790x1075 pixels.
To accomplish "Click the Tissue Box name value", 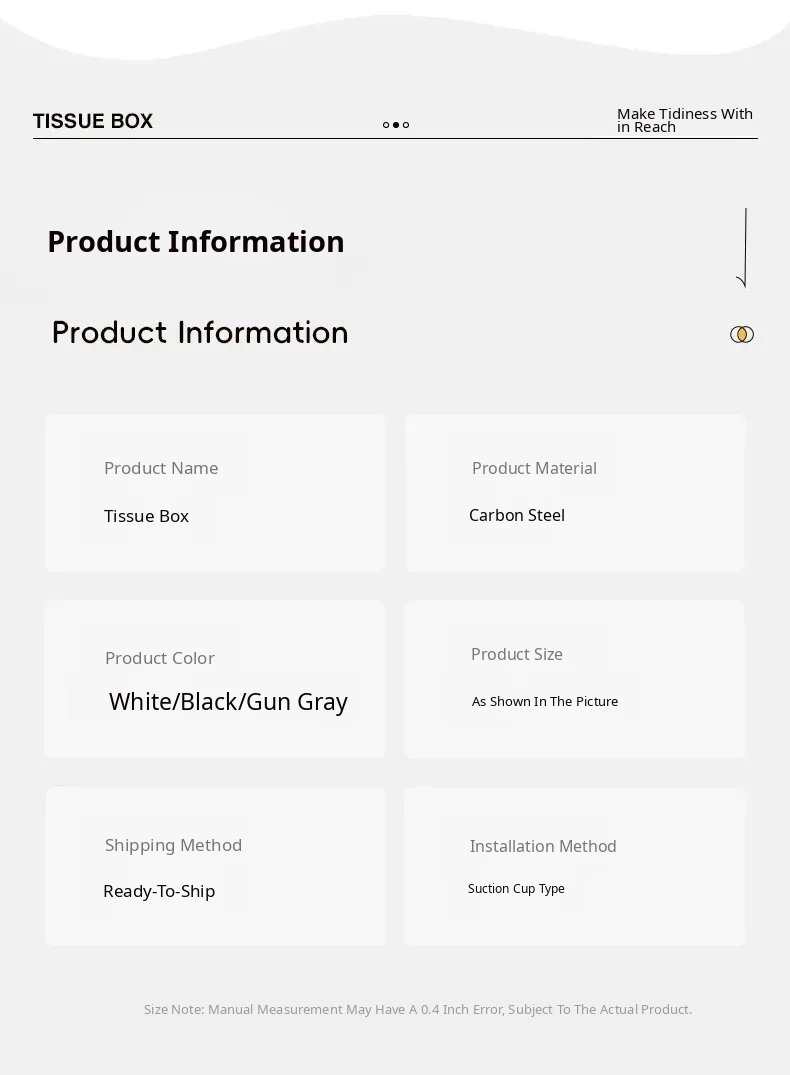I will [x=146, y=516].
